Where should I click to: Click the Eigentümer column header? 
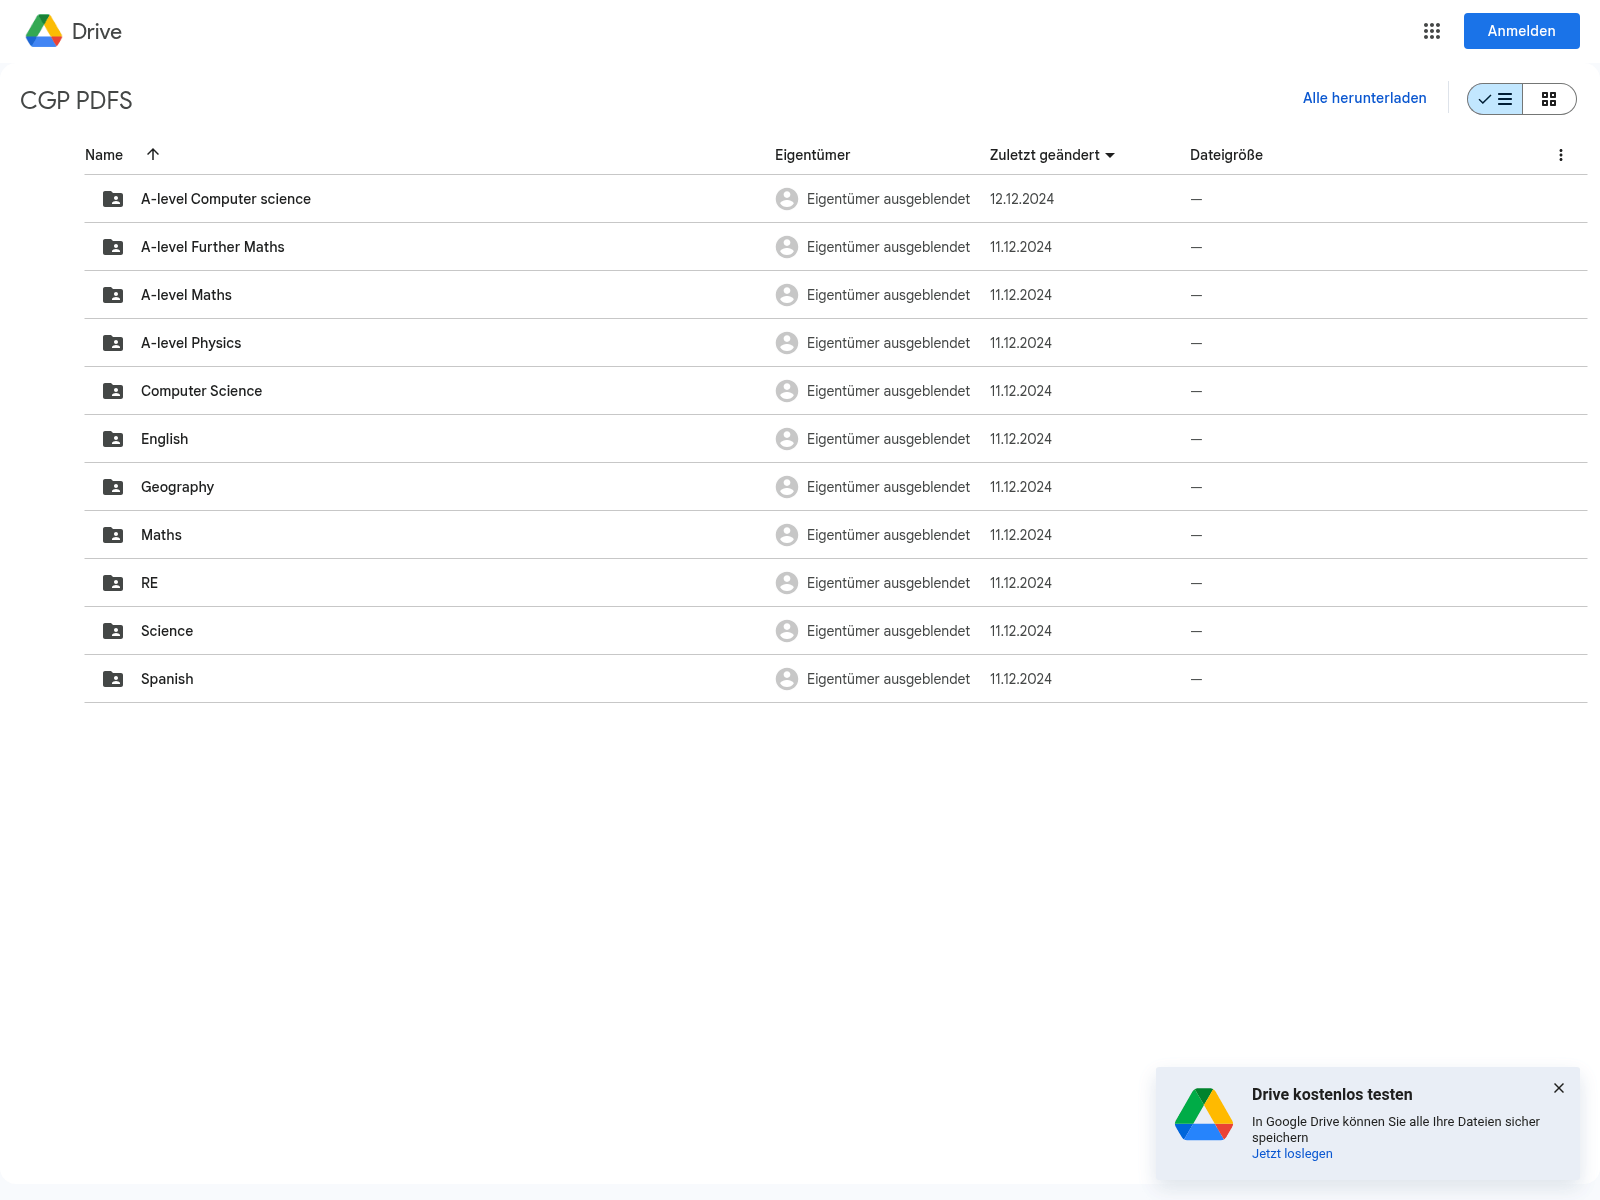click(812, 155)
